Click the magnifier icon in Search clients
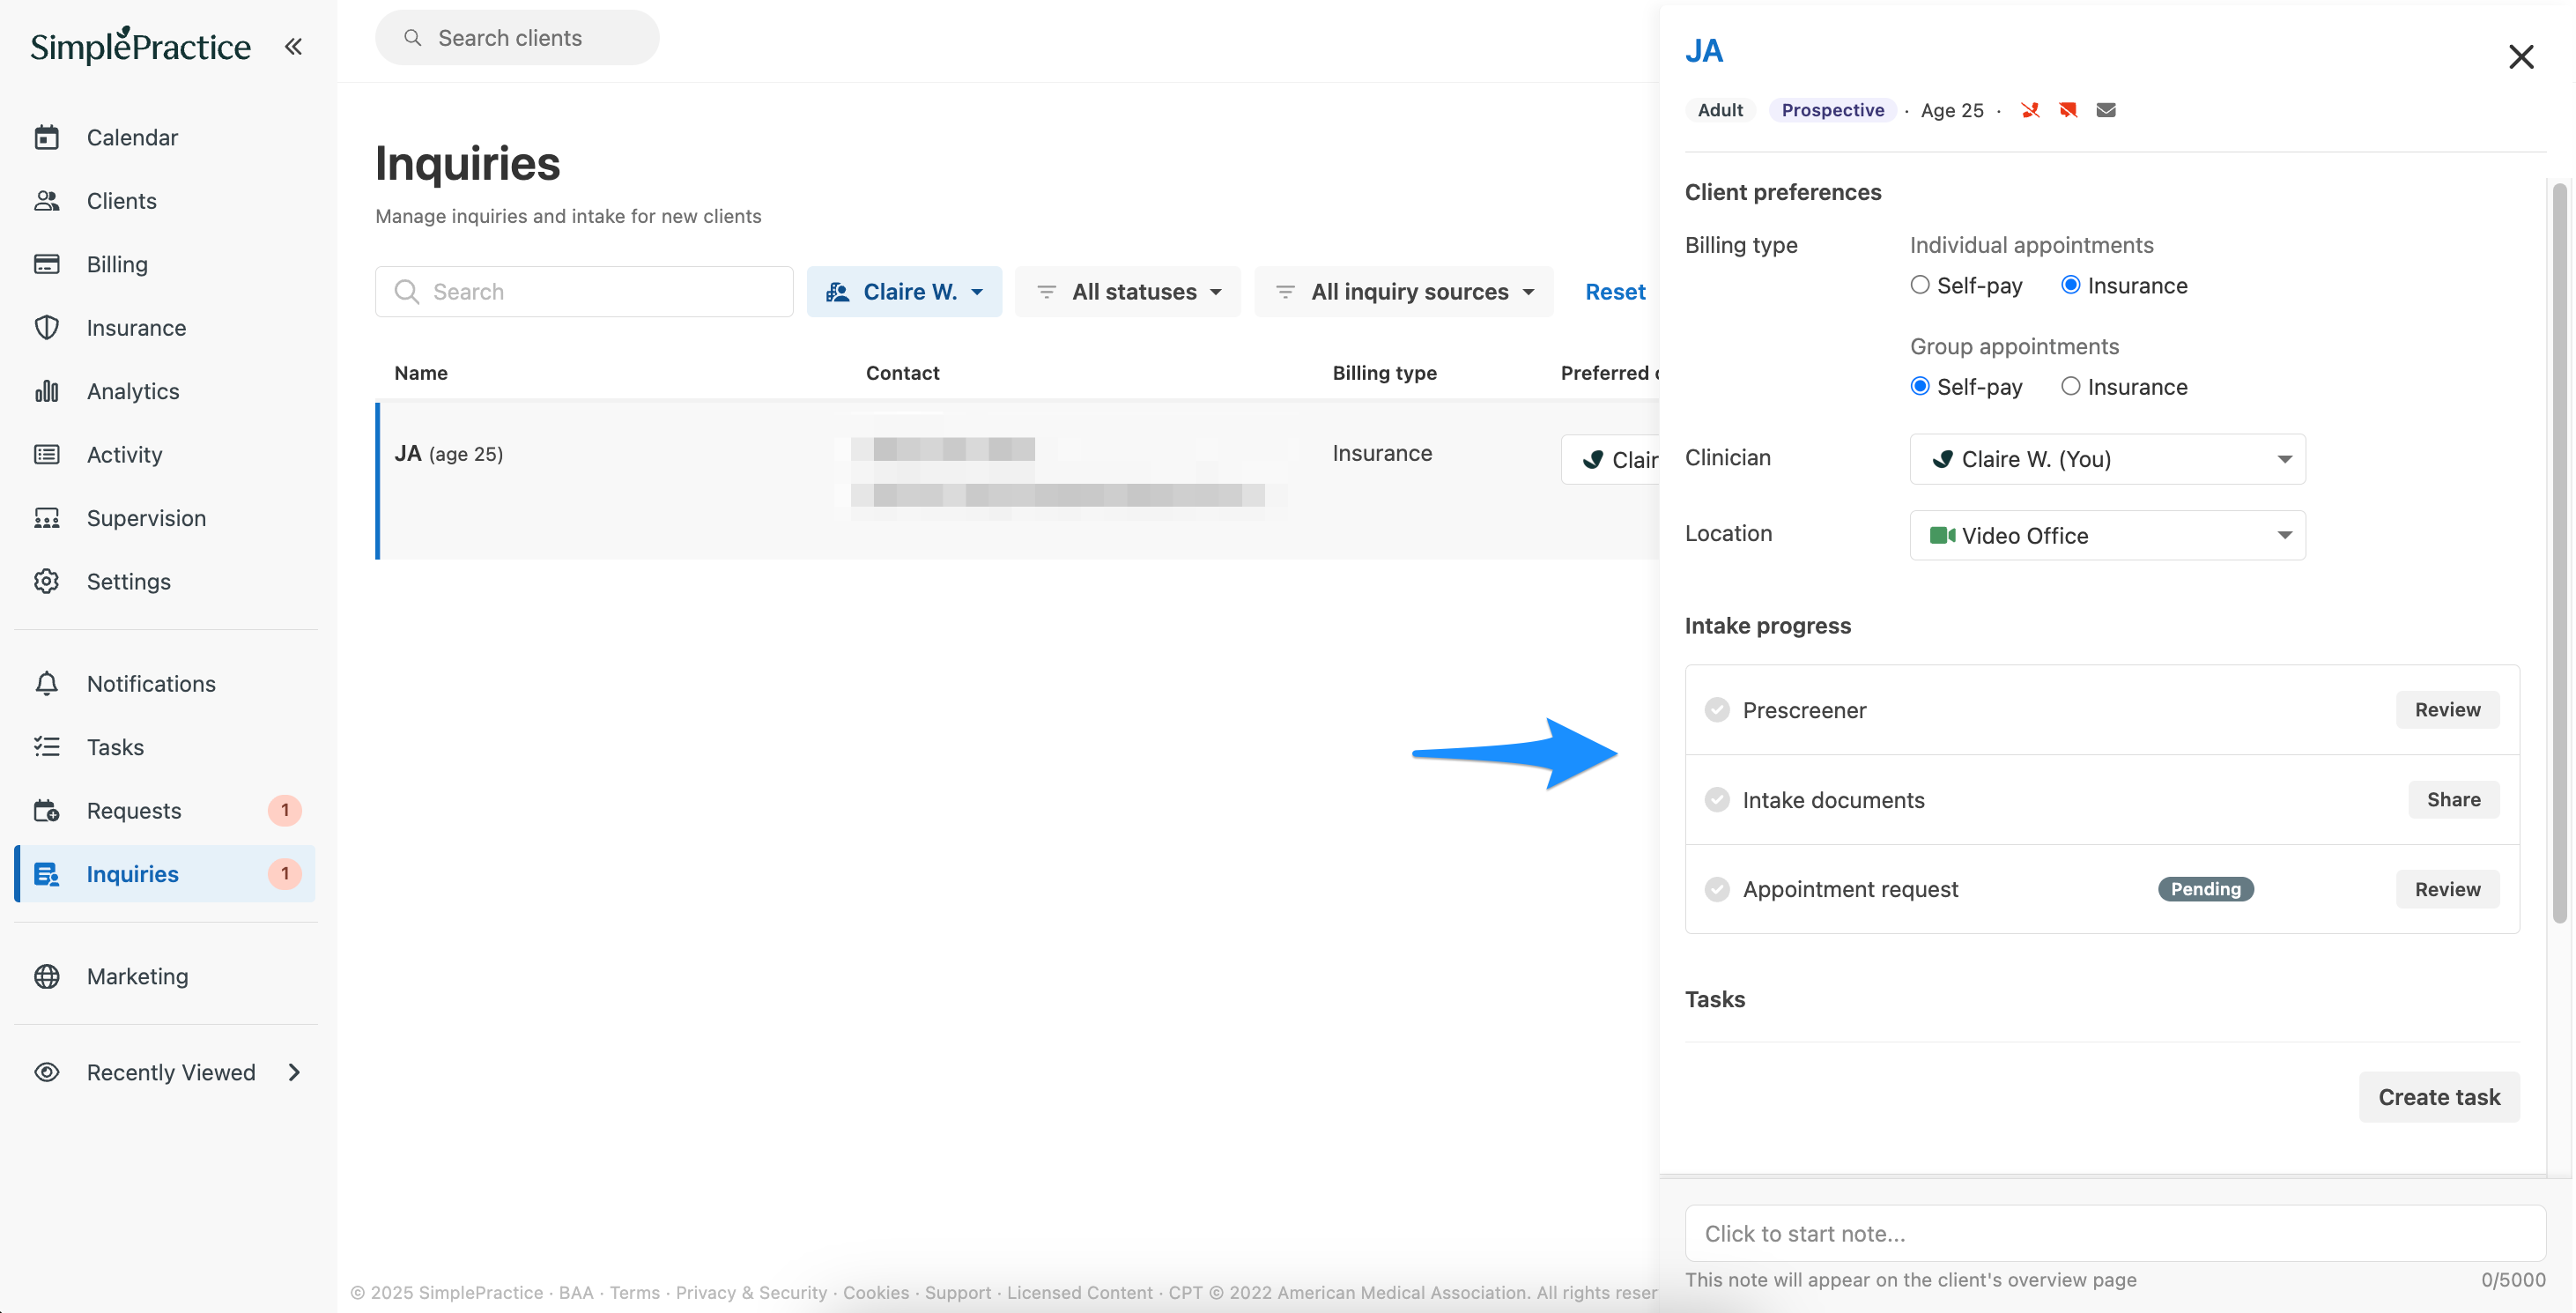2576x1313 pixels. pyautogui.click(x=412, y=38)
